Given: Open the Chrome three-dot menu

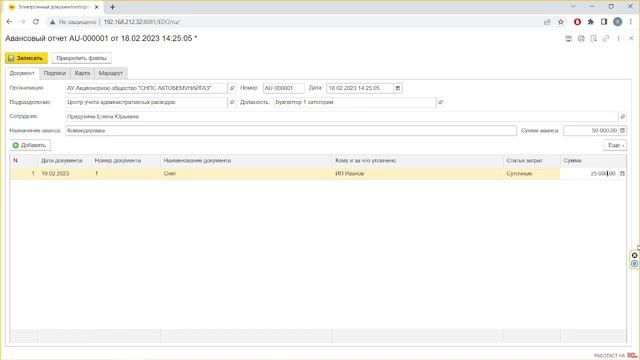Looking at the screenshot, I should click(631, 22).
